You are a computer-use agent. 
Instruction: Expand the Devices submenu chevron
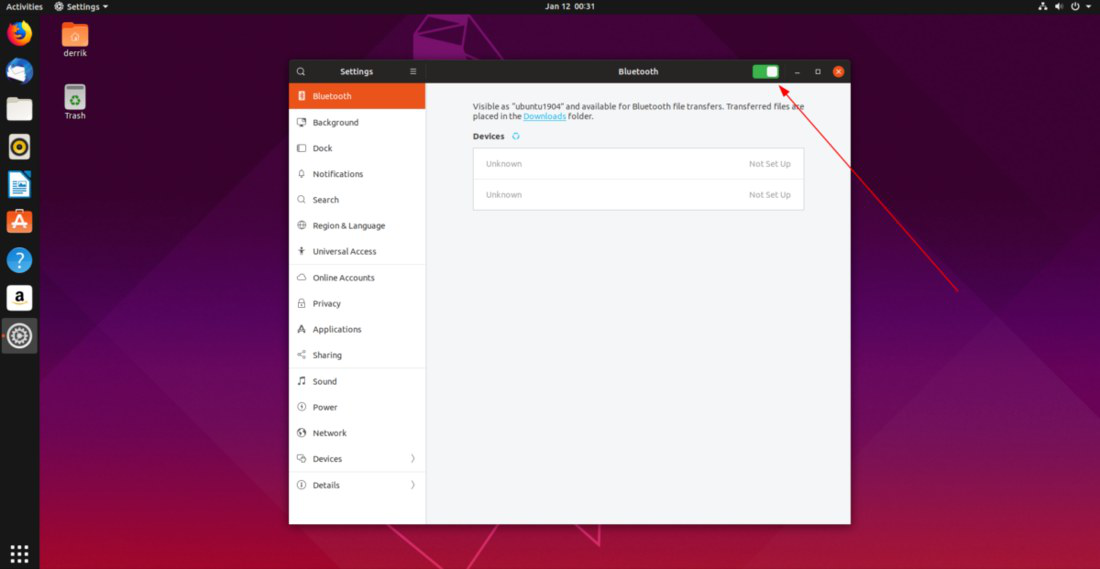coord(412,459)
